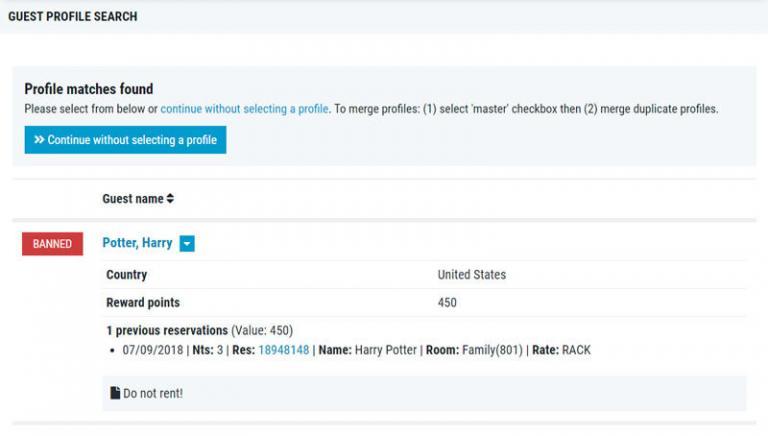768x436 pixels.
Task: Click the United States country value
Action: pyautogui.click(x=471, y=275)
